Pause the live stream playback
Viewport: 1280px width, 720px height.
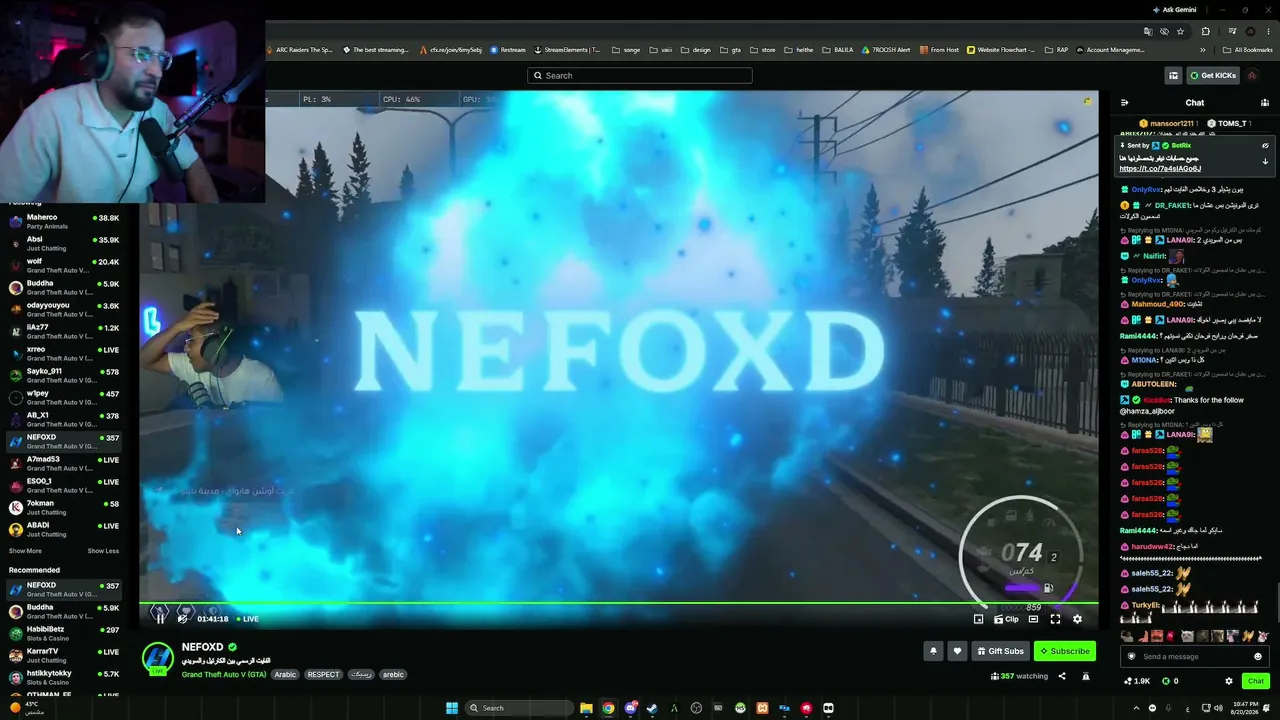pos(160,618)
